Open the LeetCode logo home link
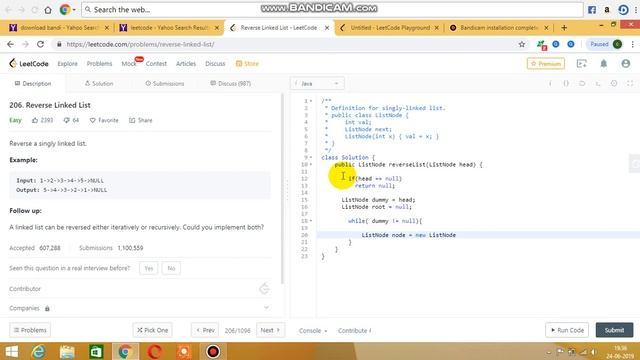This screenshot has width=640, height=360. (29, 64)
